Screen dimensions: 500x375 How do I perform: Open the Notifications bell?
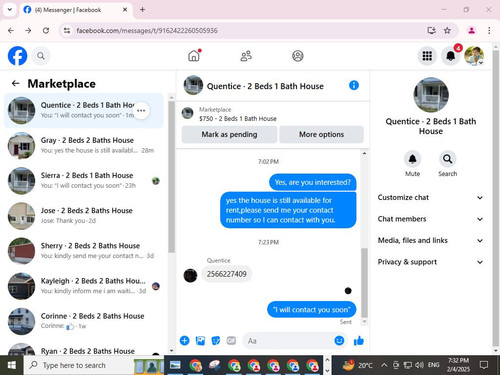[x=451, y=56]
